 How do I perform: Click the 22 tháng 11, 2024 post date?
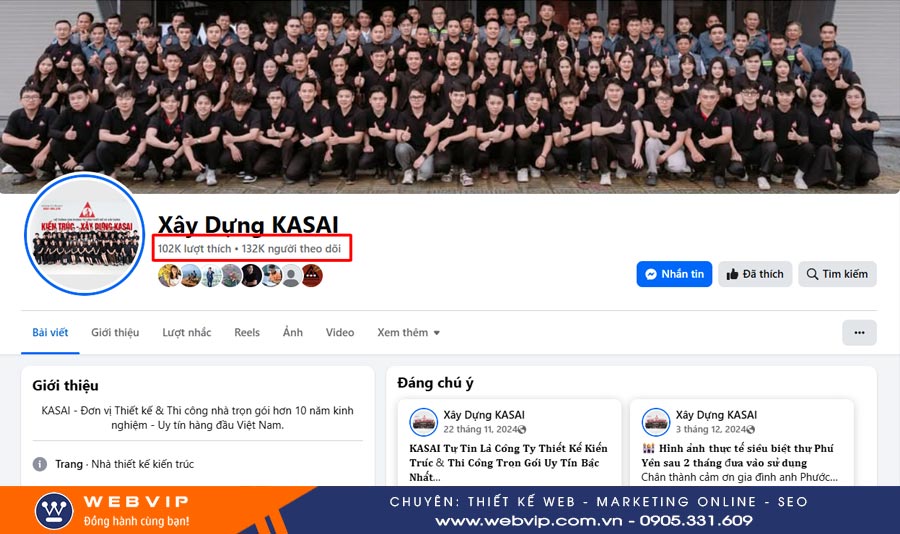click(x=480, y=429)
